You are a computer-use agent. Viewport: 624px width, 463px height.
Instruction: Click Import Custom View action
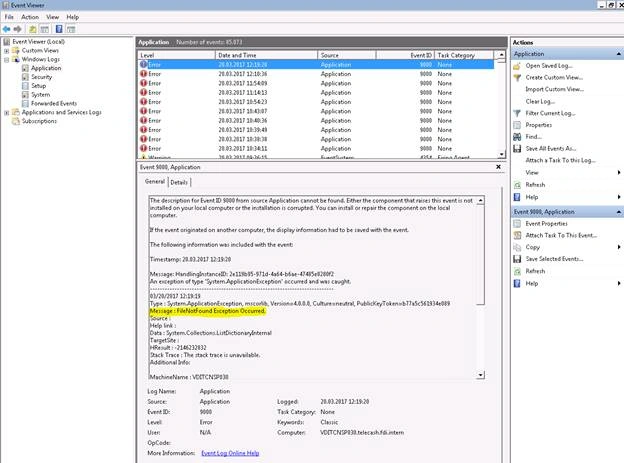click(554, 89)
